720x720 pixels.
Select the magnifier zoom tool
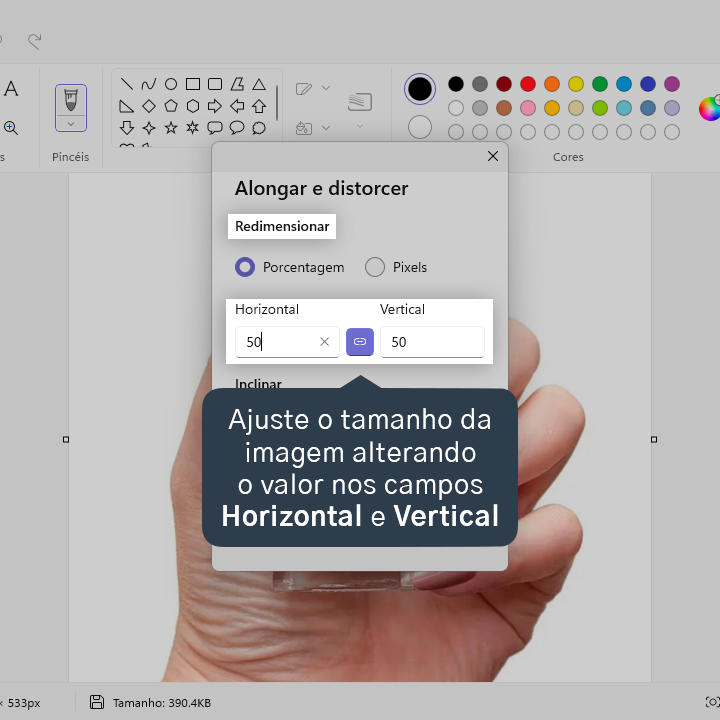tap(11, 128)
